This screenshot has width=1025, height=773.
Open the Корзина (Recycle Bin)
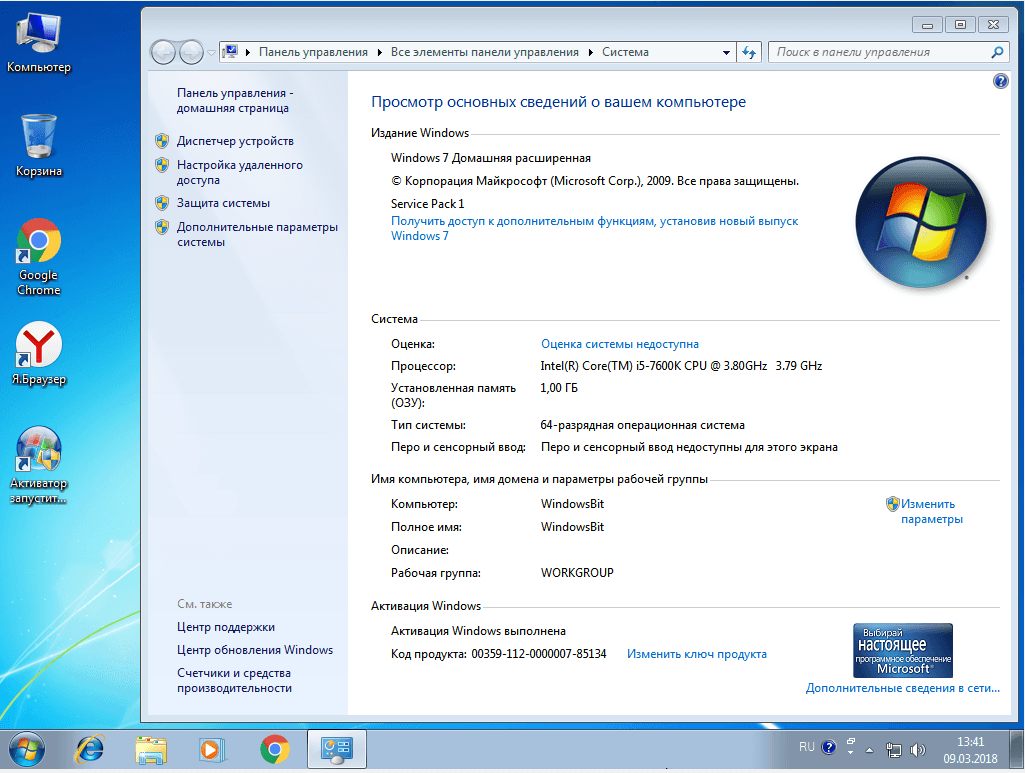38,138
